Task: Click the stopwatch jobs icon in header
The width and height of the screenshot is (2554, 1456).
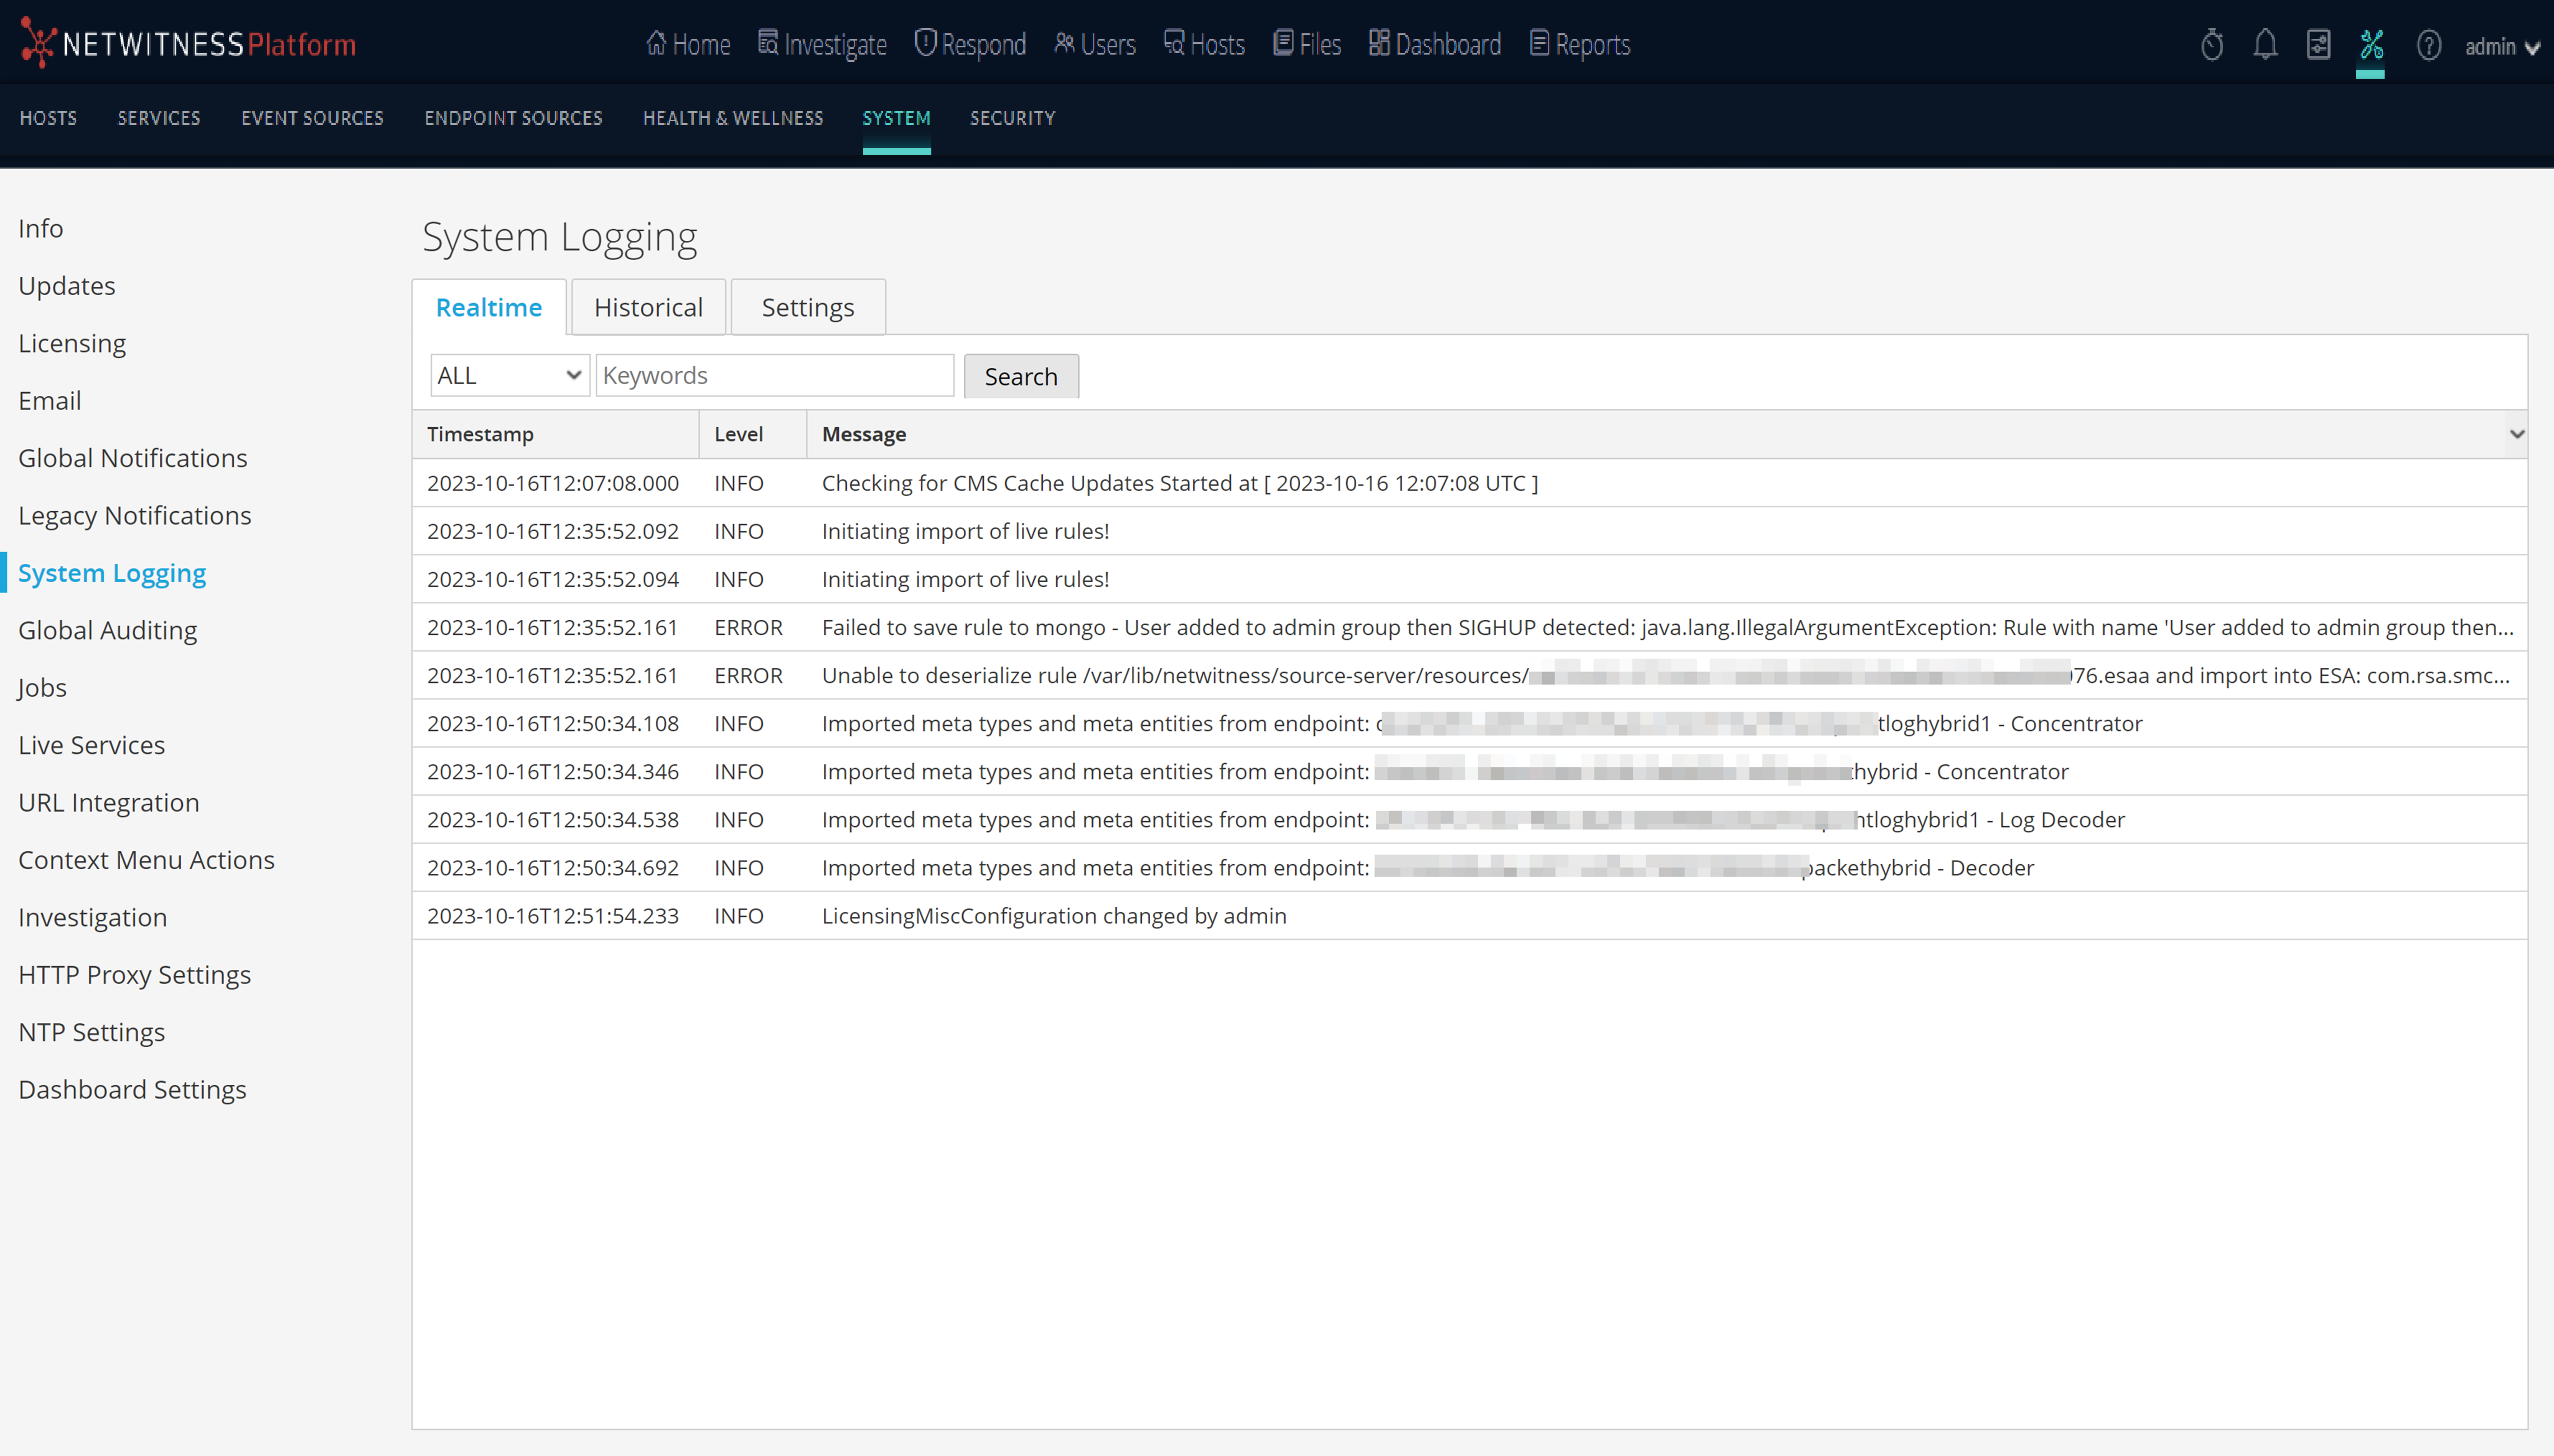Action: (x=2211, y=45)
